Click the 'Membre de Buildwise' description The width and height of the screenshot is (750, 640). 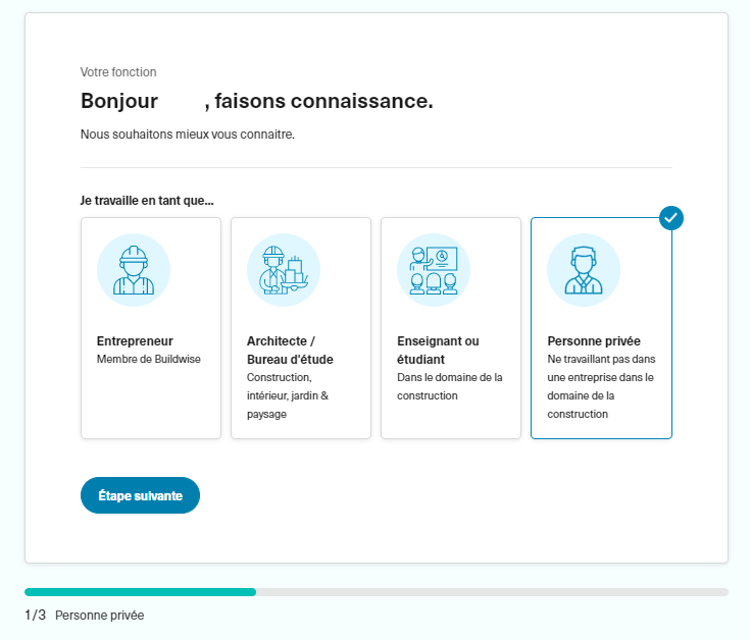pyautogui.click(x=148, y=360)
